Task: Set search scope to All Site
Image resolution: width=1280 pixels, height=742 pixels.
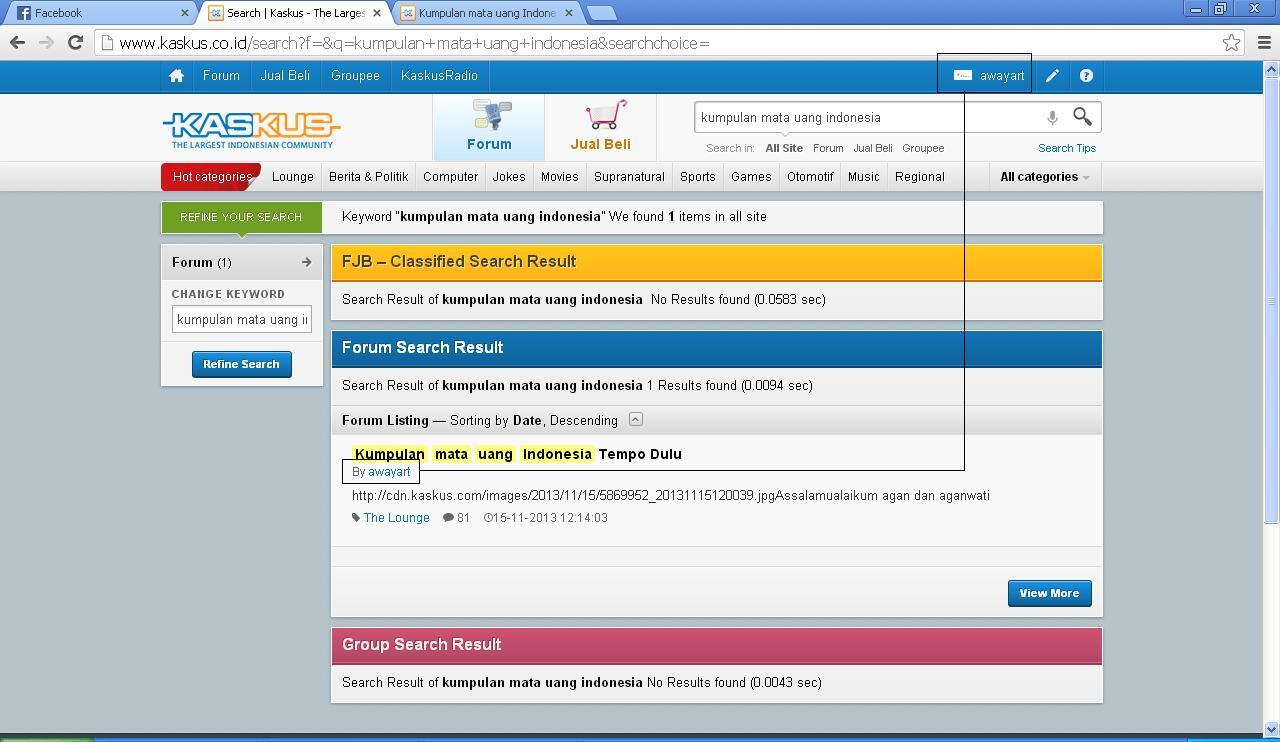Action: click(x=784, y=148)
